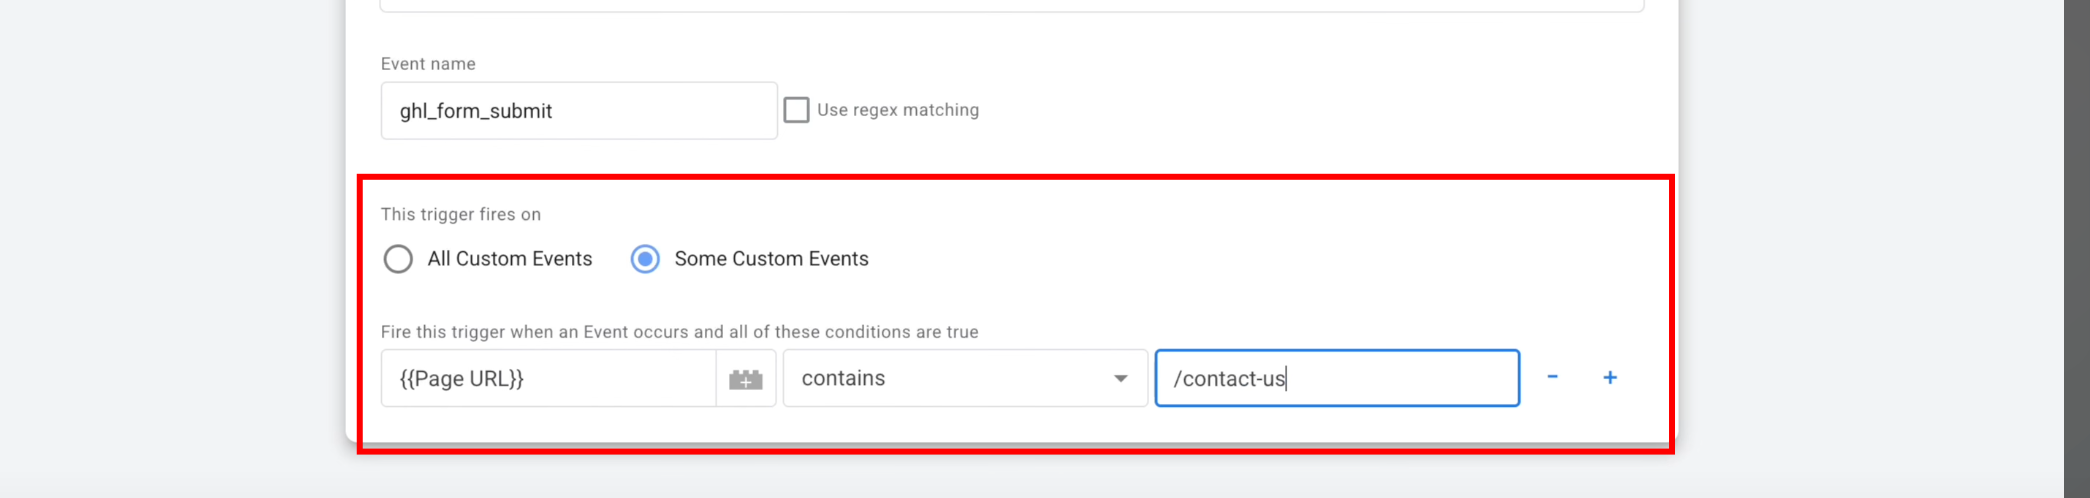Click the "Event name" field label
This screenshot has height=498, width=2090.
coord(428,64)
